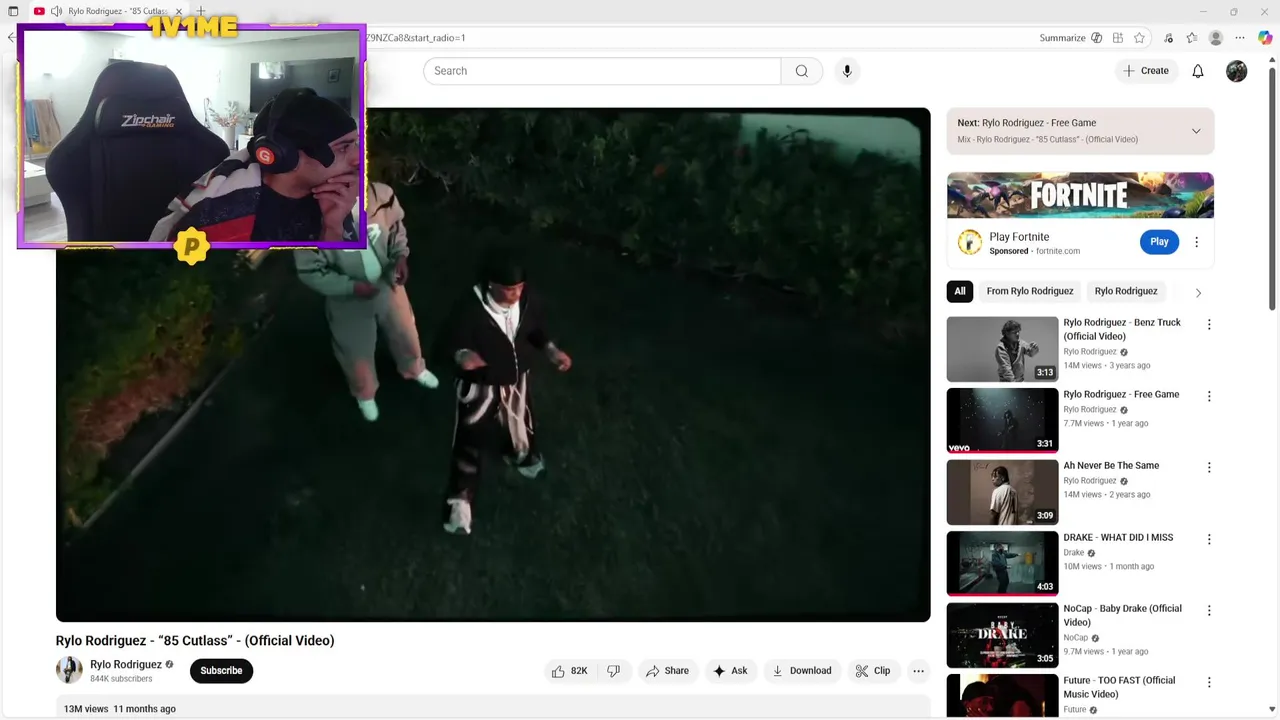Open options for DRAKE - WHAT DID I MISS
1280x720 pixels.
click(1209, 539)
